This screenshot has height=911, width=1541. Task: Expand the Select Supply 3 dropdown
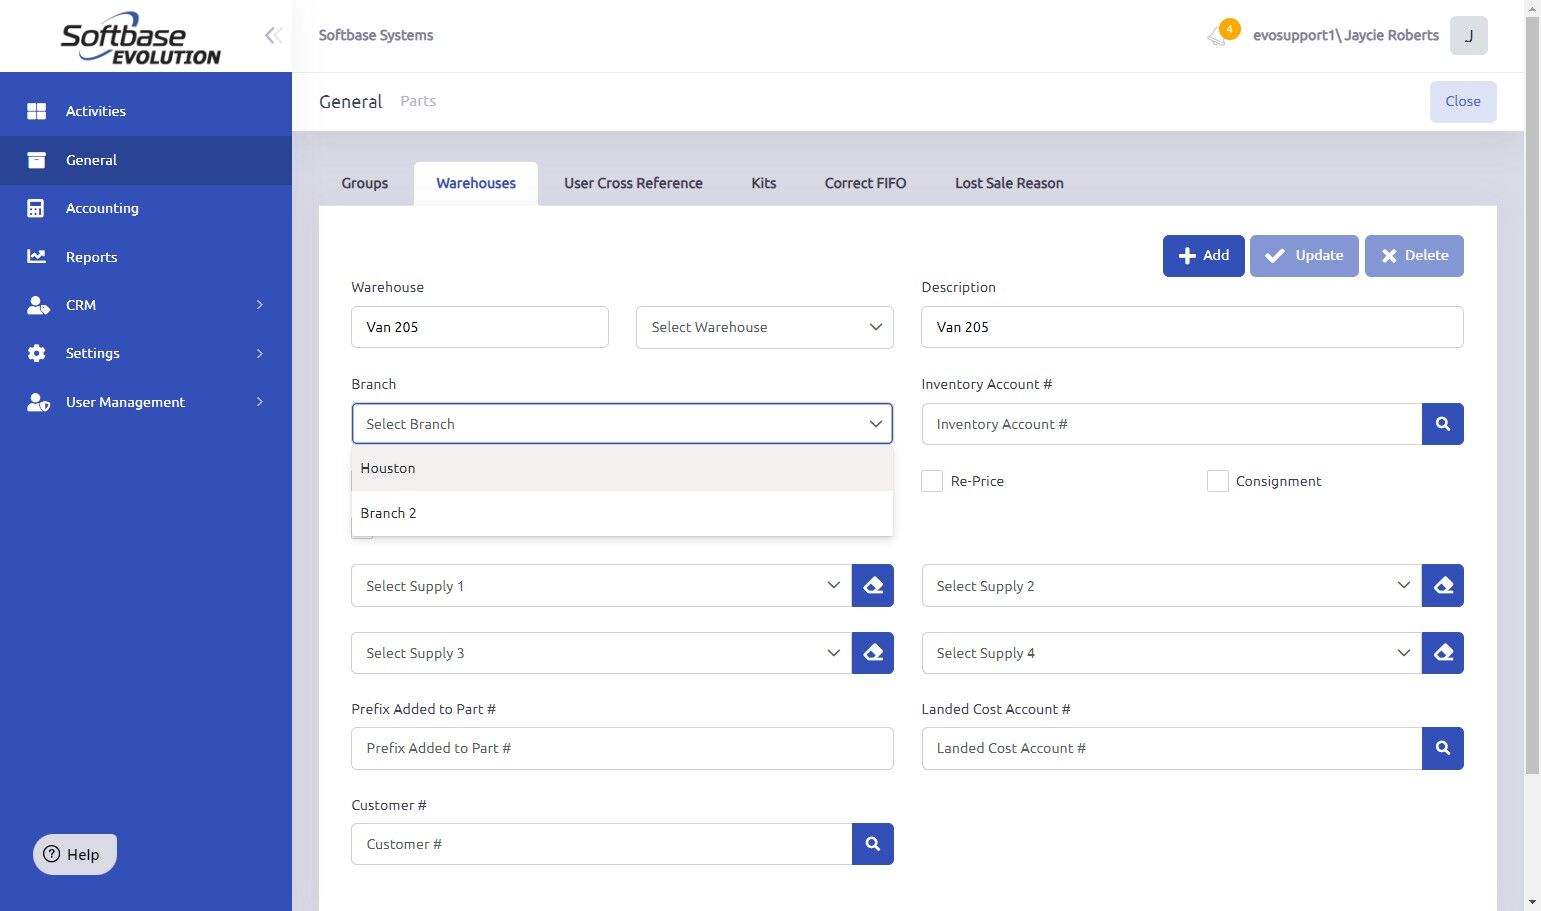point(602,653)
